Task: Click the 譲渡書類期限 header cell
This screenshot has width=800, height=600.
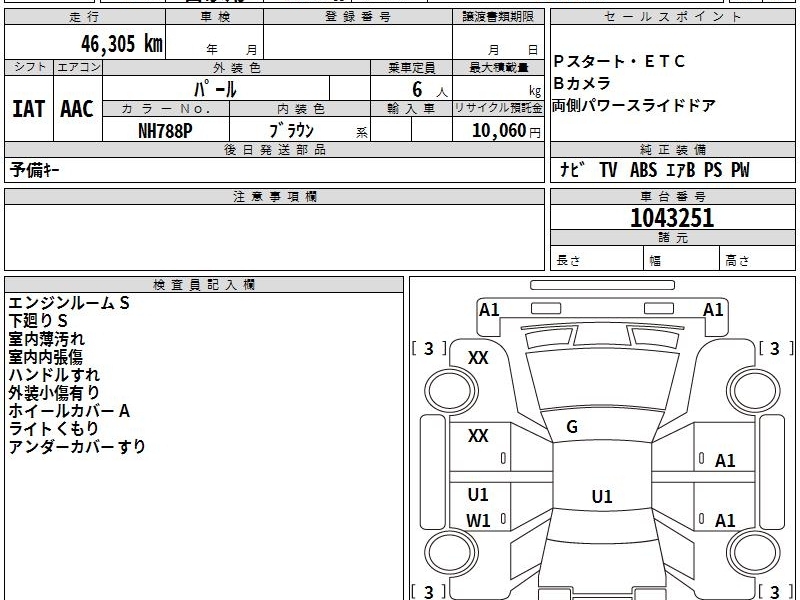Action: tap(498, 17)
